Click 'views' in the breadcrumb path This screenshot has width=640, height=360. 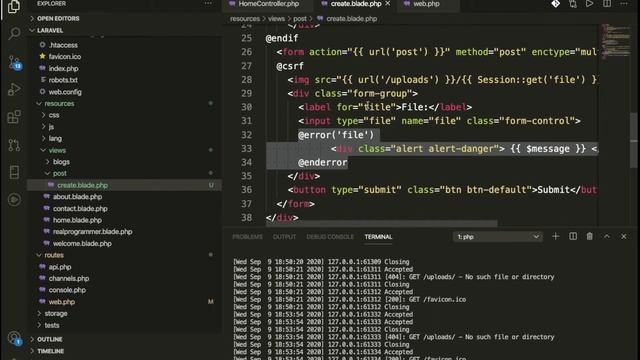(276, 19)
